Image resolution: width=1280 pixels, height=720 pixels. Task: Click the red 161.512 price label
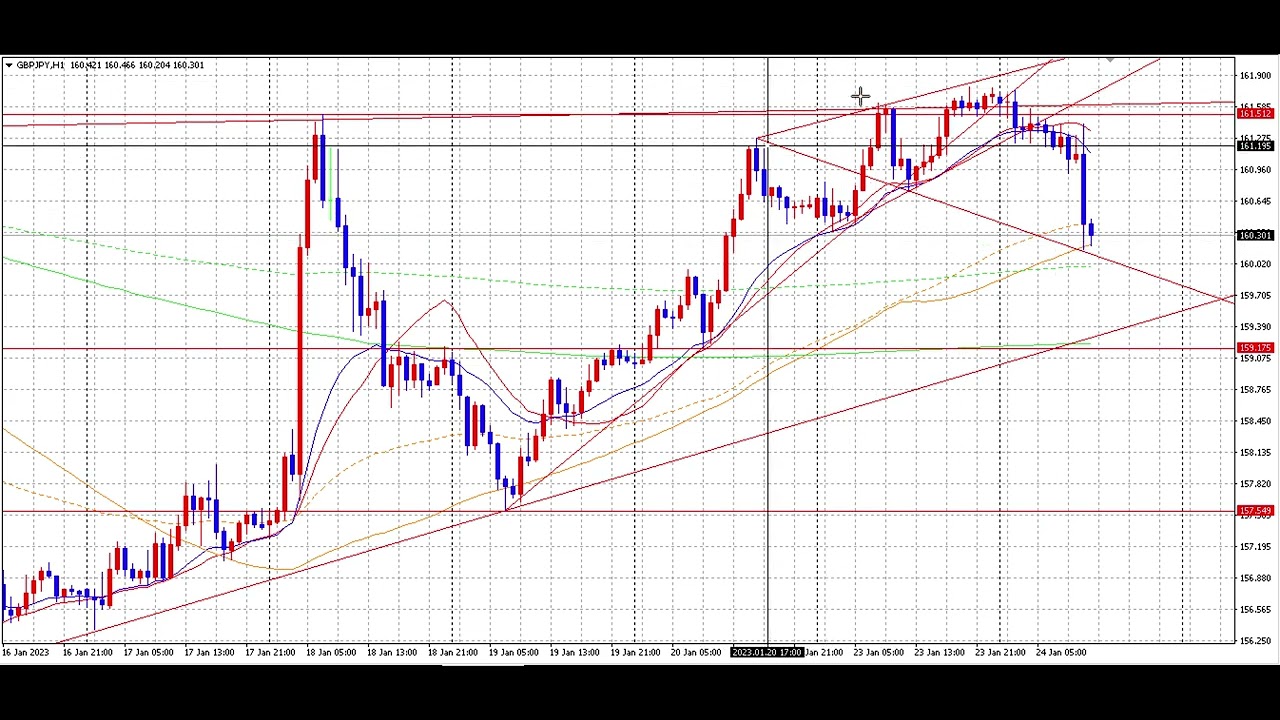[1255, 114]
